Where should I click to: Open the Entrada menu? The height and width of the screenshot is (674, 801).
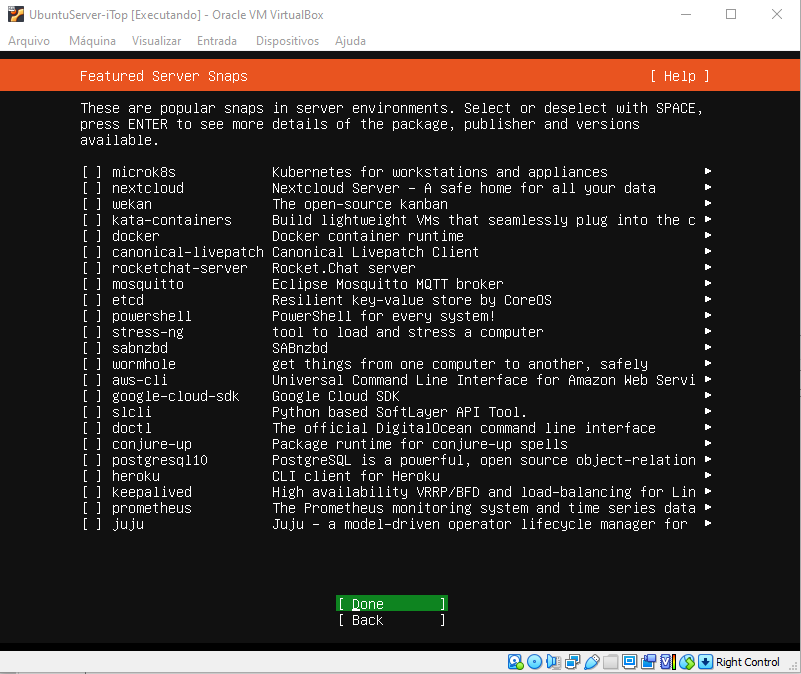tap(217, 41)
